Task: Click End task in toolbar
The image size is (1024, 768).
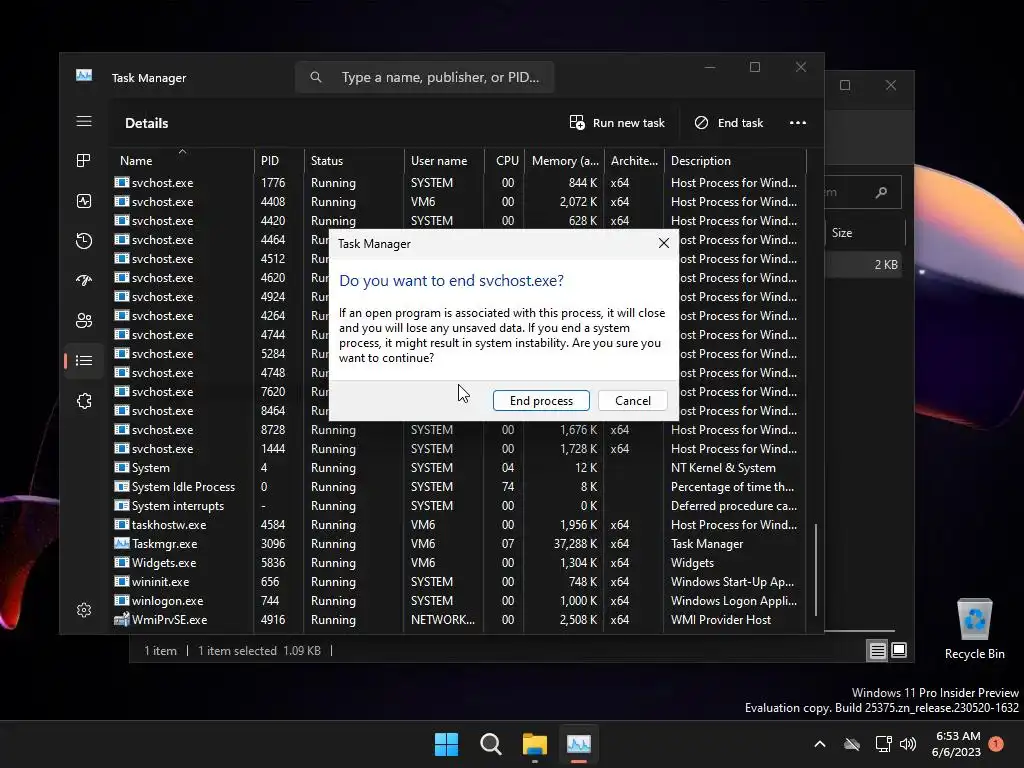Action: pyautogui.click(x=729, y=123)
